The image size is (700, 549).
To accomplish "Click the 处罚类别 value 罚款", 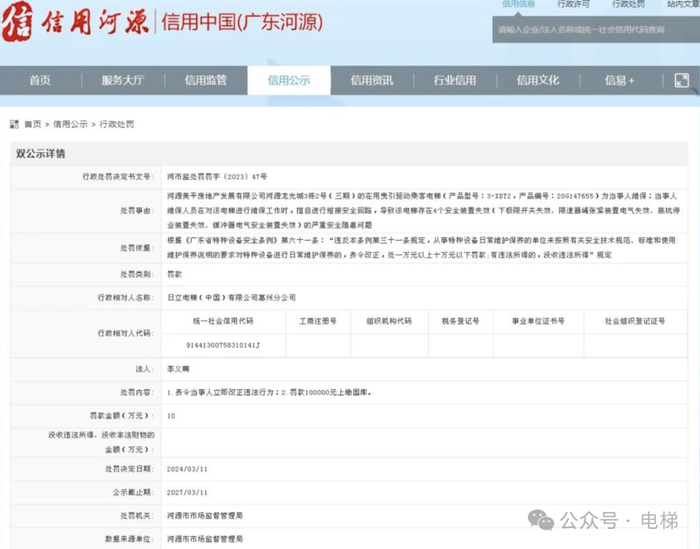I will 175,274.
